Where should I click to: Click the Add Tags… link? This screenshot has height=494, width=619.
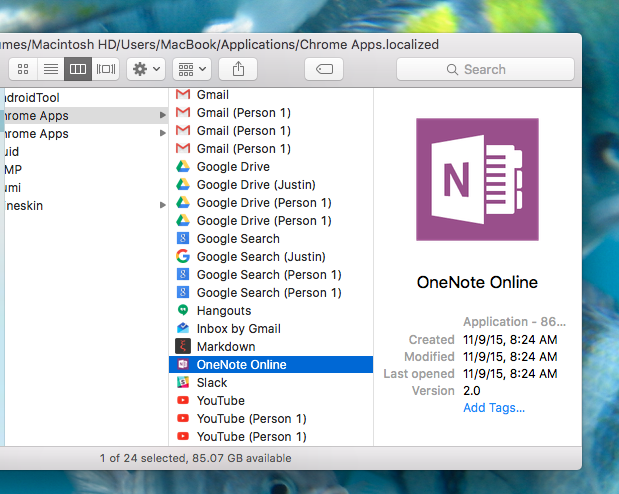[494, 408]
